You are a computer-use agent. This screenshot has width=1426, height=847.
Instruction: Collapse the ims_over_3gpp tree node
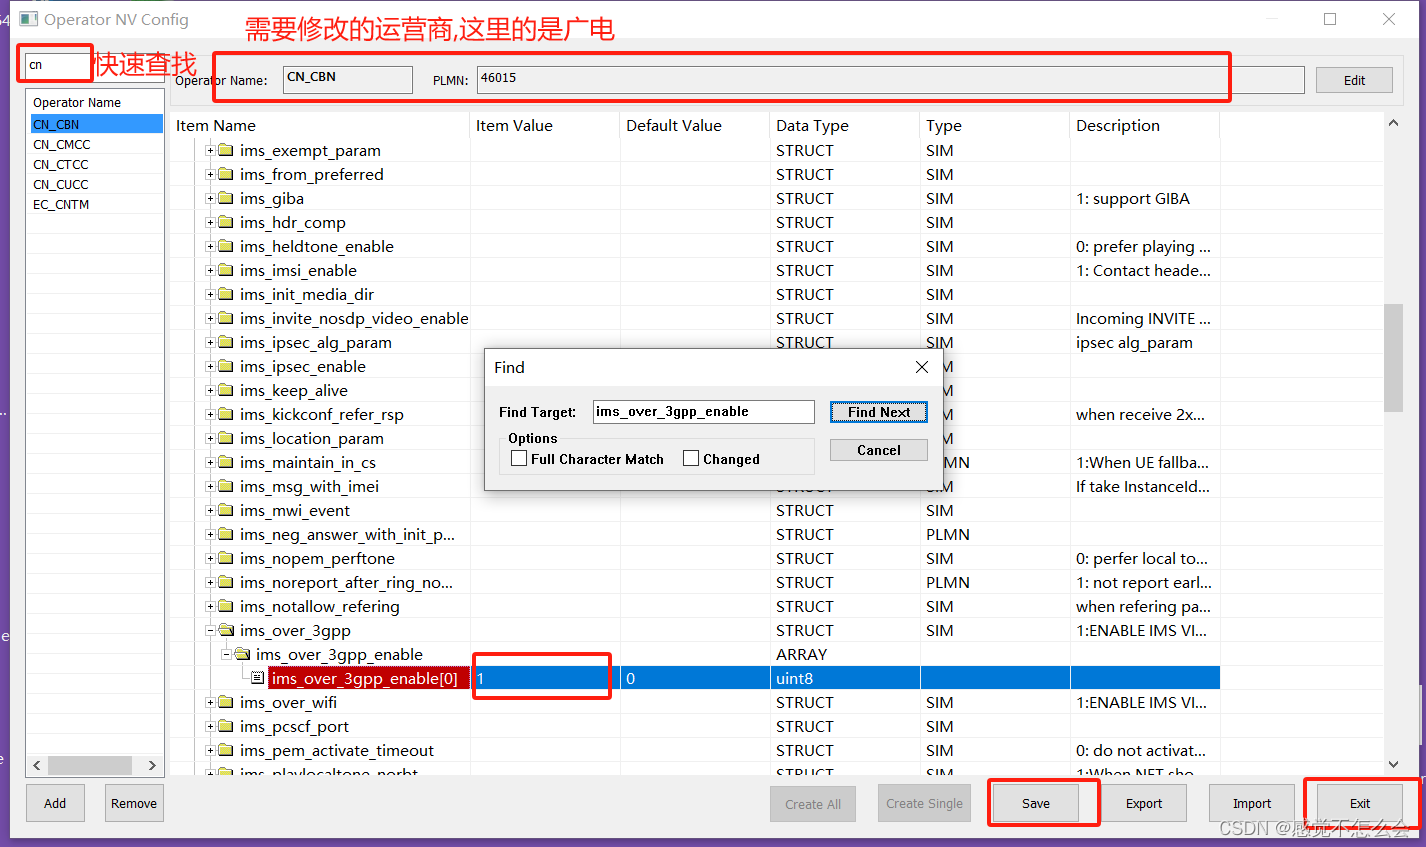coord(209,630)
